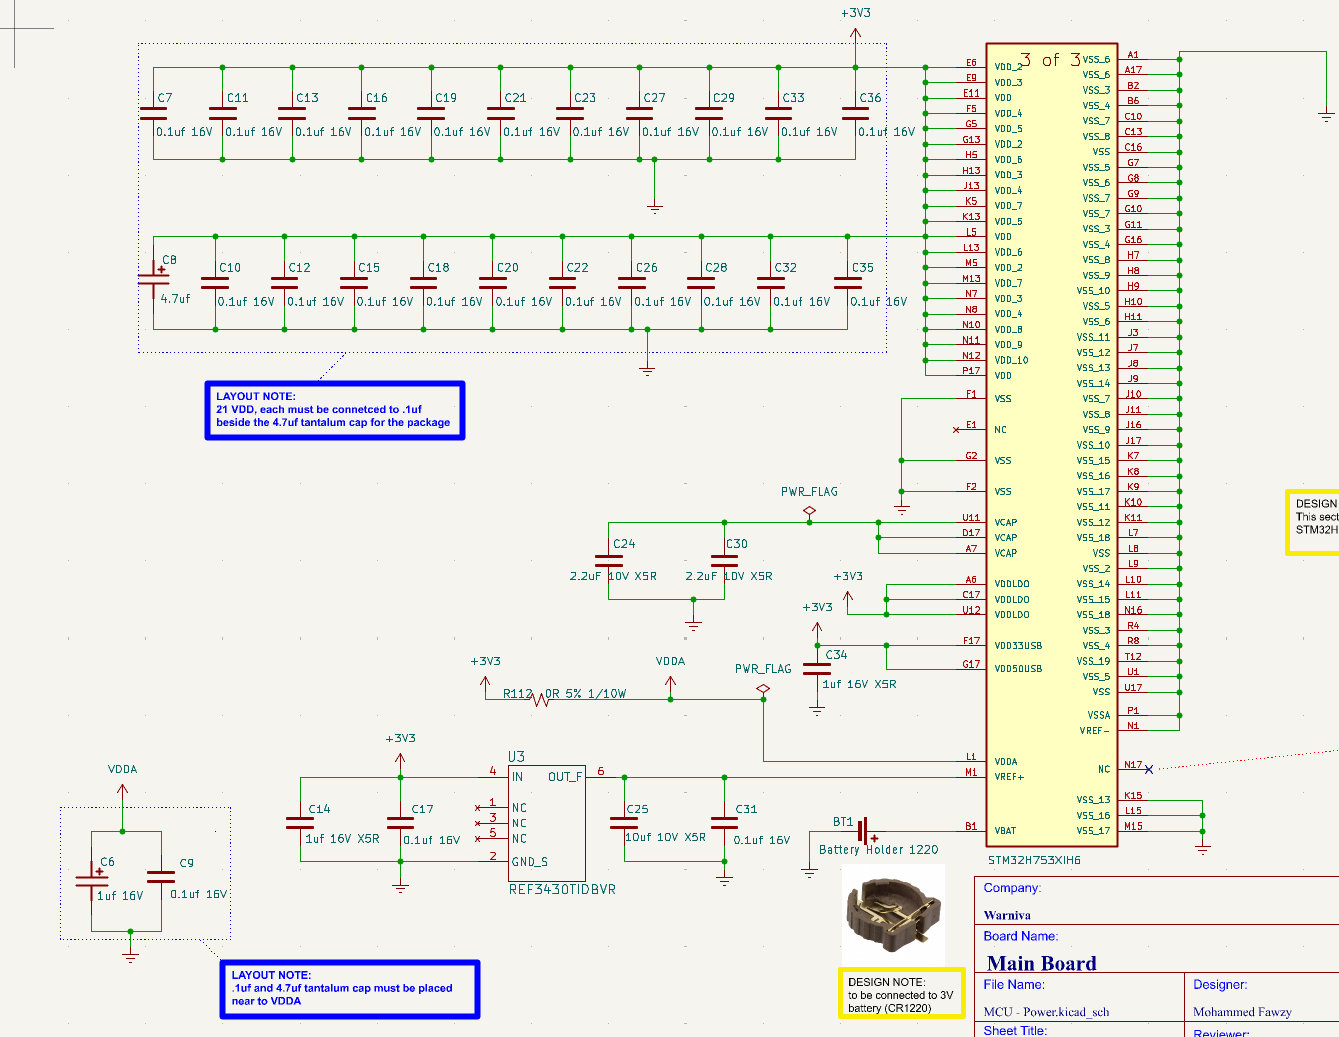The image size is (1339, 1037).
Task: Select the blue layout note about 21 VDD
Action: point(335,410)
